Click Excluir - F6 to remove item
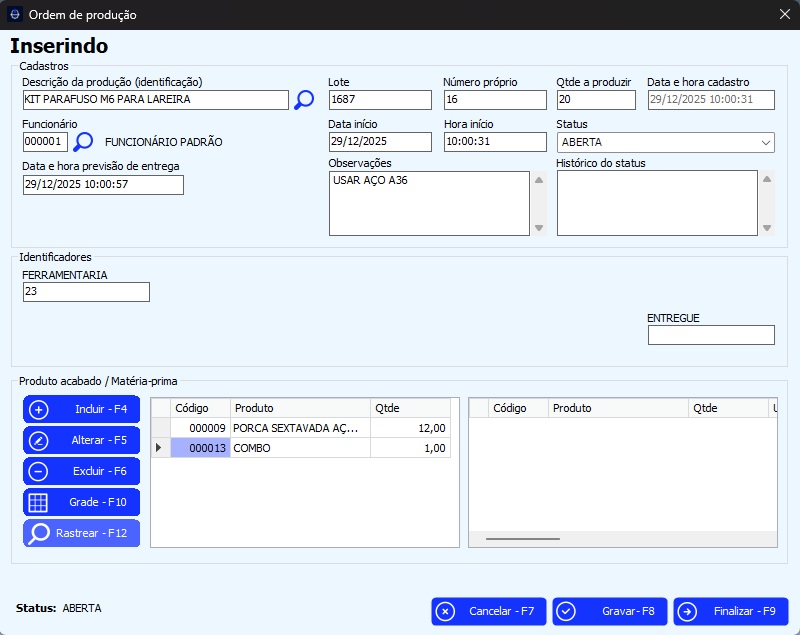This screenshot has width=800, height=635. (82, 471)
